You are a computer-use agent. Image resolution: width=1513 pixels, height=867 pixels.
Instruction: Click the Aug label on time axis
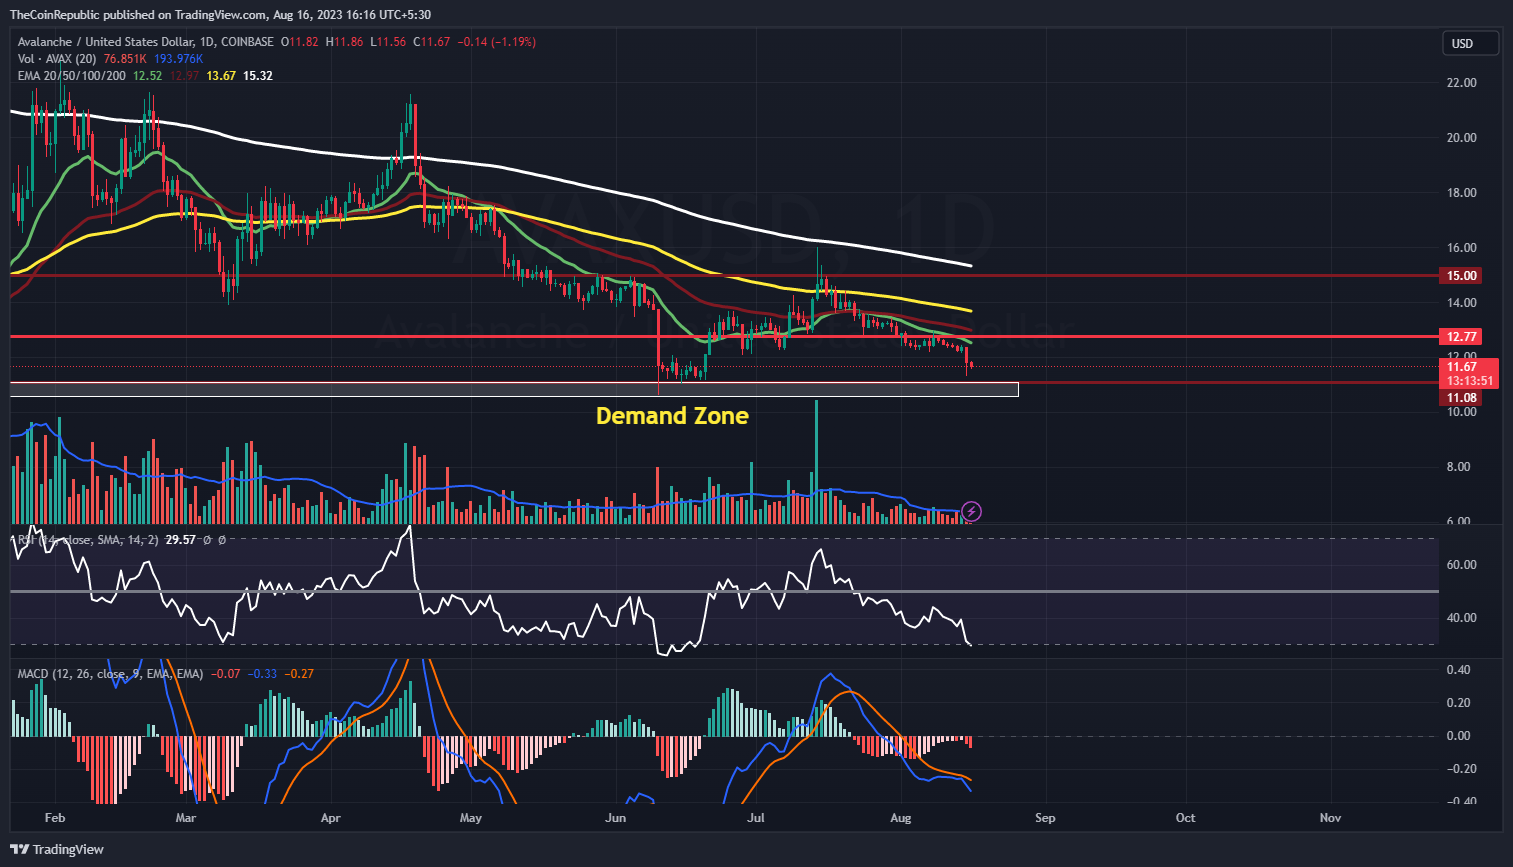901,818
